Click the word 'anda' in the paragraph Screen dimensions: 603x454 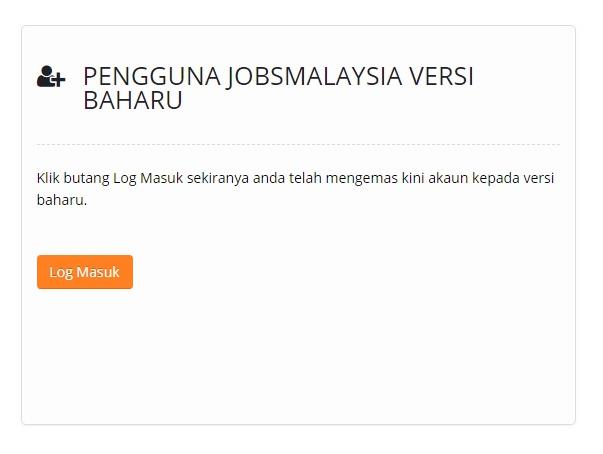point(269,178)
